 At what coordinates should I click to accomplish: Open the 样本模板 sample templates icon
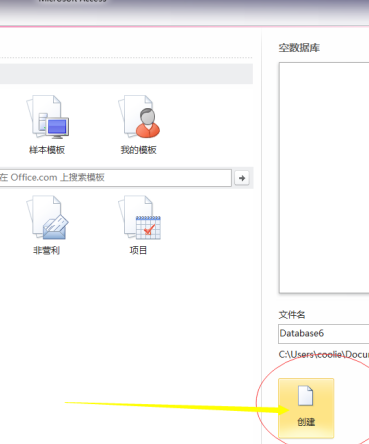pyautogui.click(x=47, y=125)
